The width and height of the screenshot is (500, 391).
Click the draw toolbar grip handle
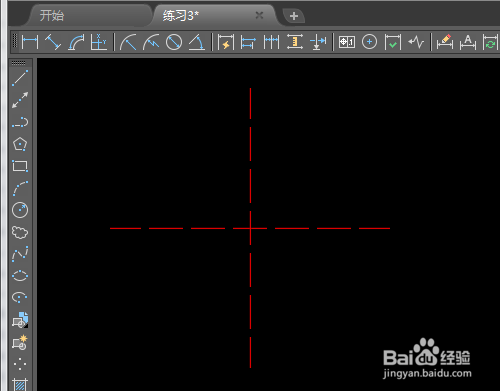tap(18, 63)
